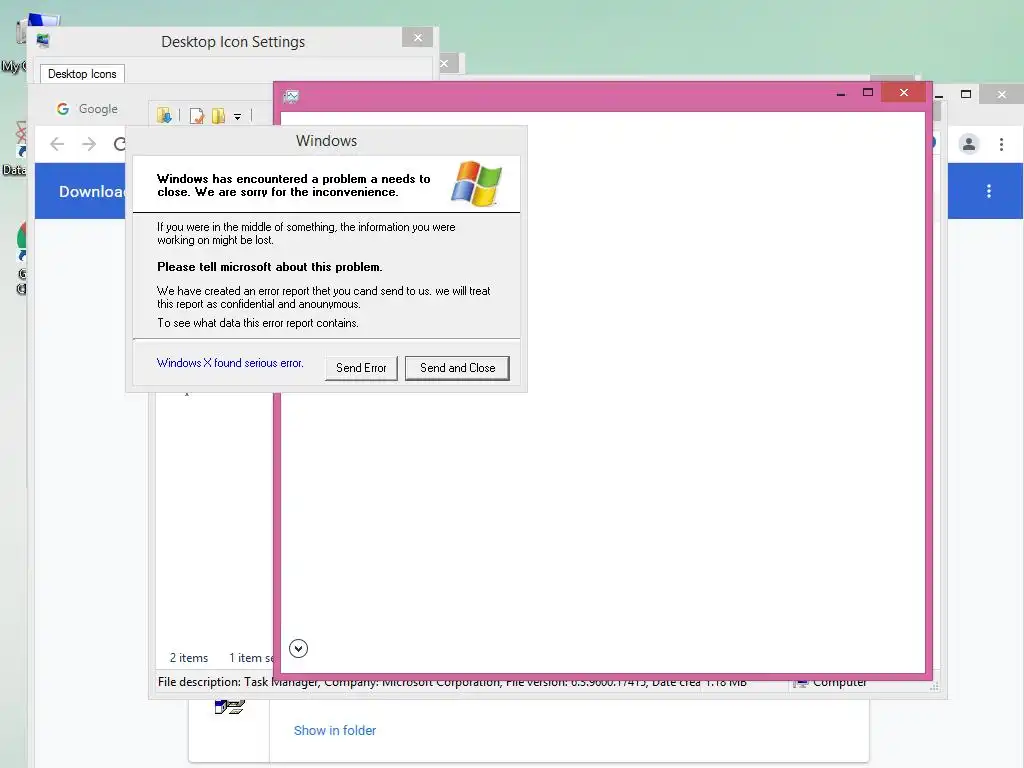Click the New folder icon in Explorer toolbar
This screenshot has width=1024, height=768.
pyautogui.click(x=218, y=116)
